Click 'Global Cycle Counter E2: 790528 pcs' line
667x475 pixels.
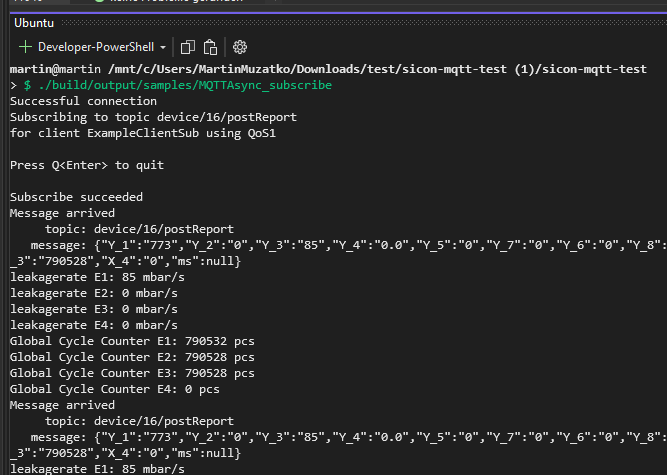pos(131,357)
